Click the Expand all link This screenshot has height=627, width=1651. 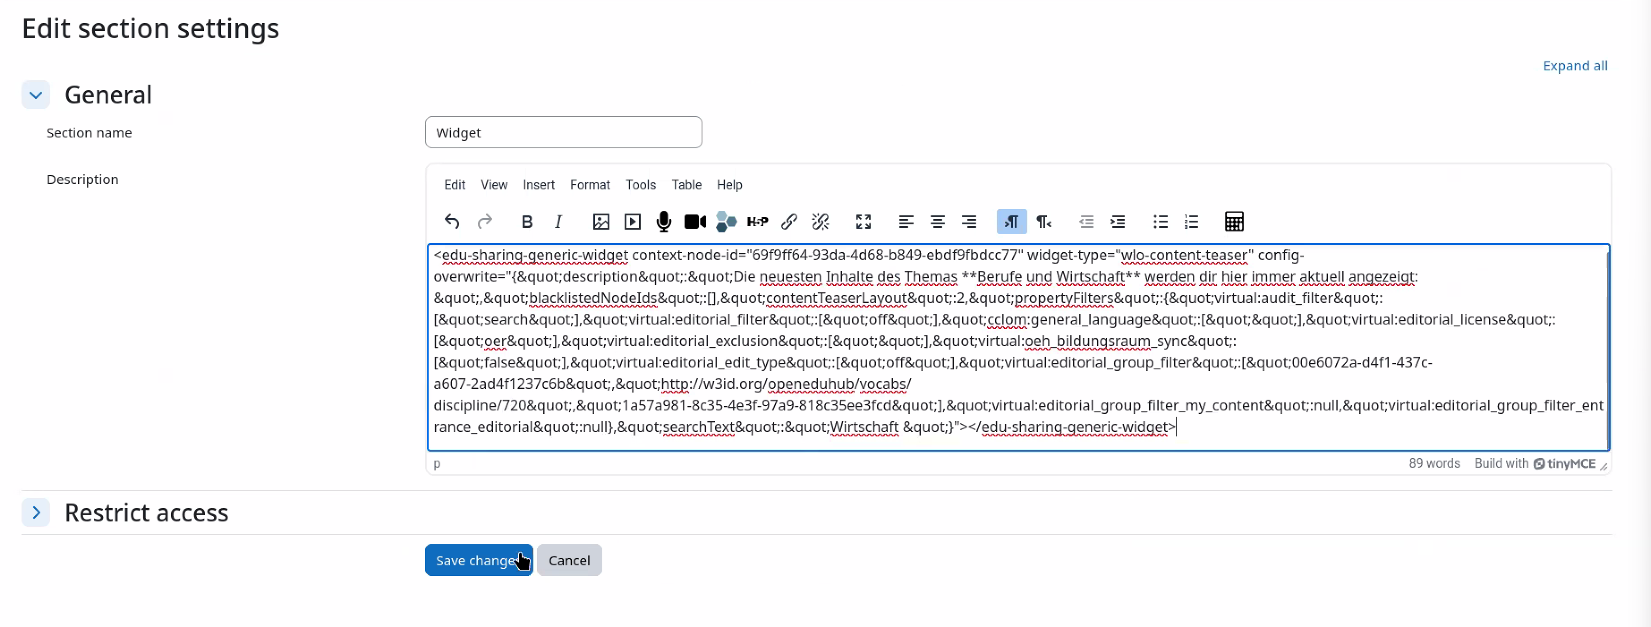tap(1575, 66)
